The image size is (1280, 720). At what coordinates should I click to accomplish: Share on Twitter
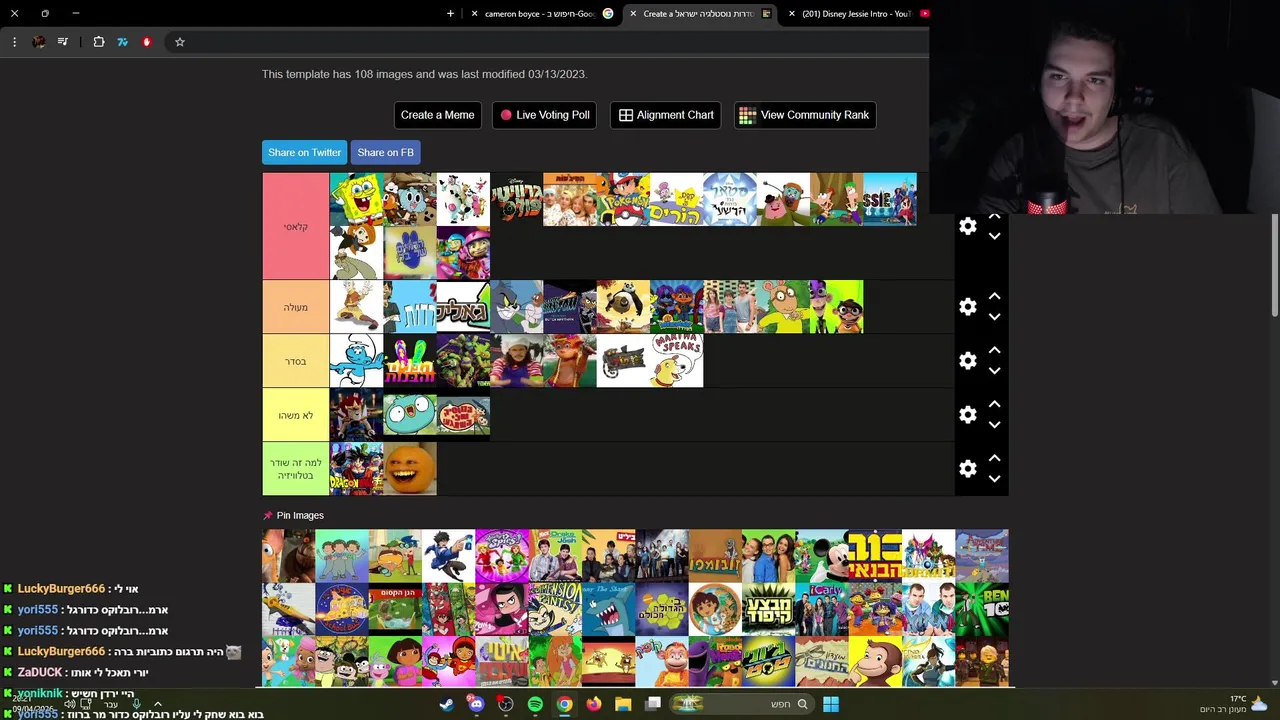304,152
